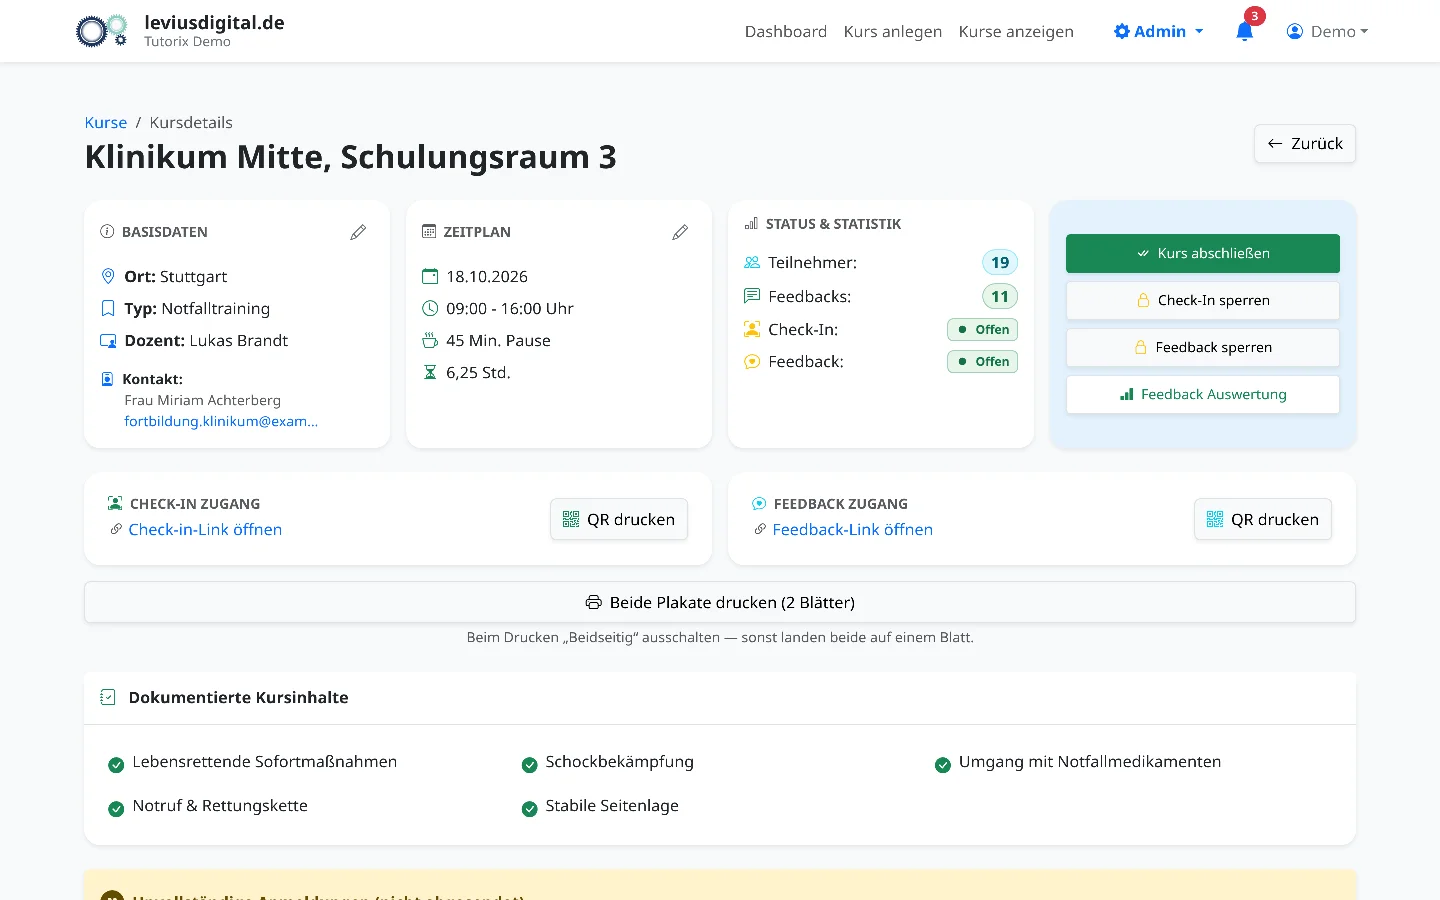
Task: Click the leviusdigital.de gear logo
Action: click(102, 31)
